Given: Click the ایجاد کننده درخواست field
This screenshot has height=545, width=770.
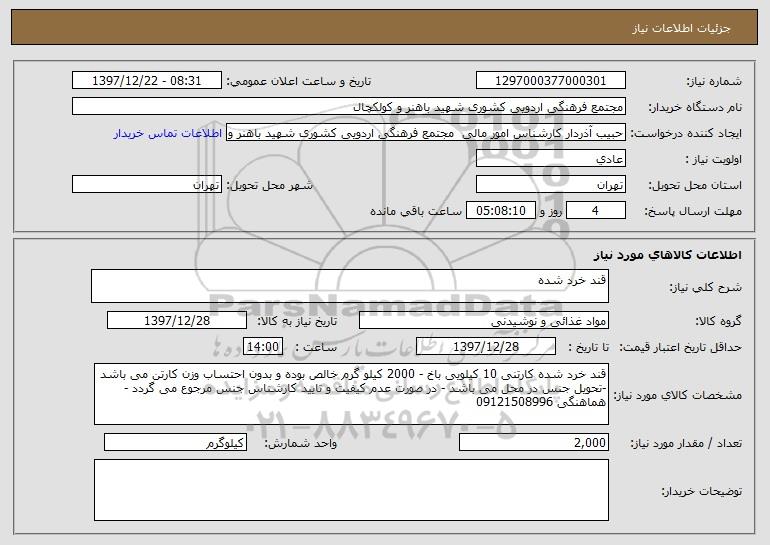Looking at the screenshot, I should click(x=426, y=133).
